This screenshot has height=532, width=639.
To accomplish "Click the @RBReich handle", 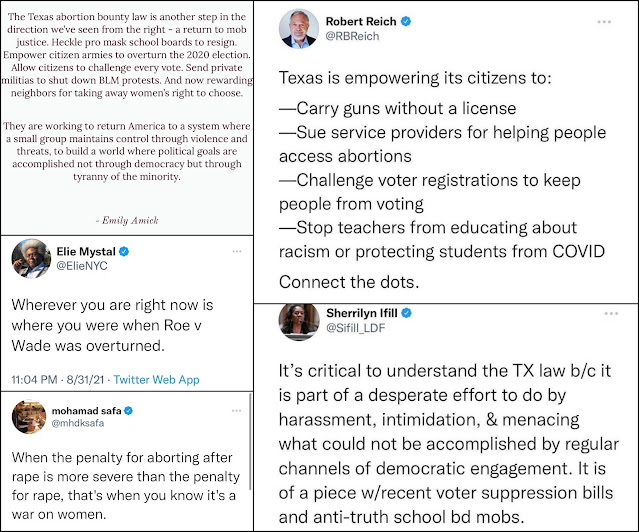I will tap(352, 36).
